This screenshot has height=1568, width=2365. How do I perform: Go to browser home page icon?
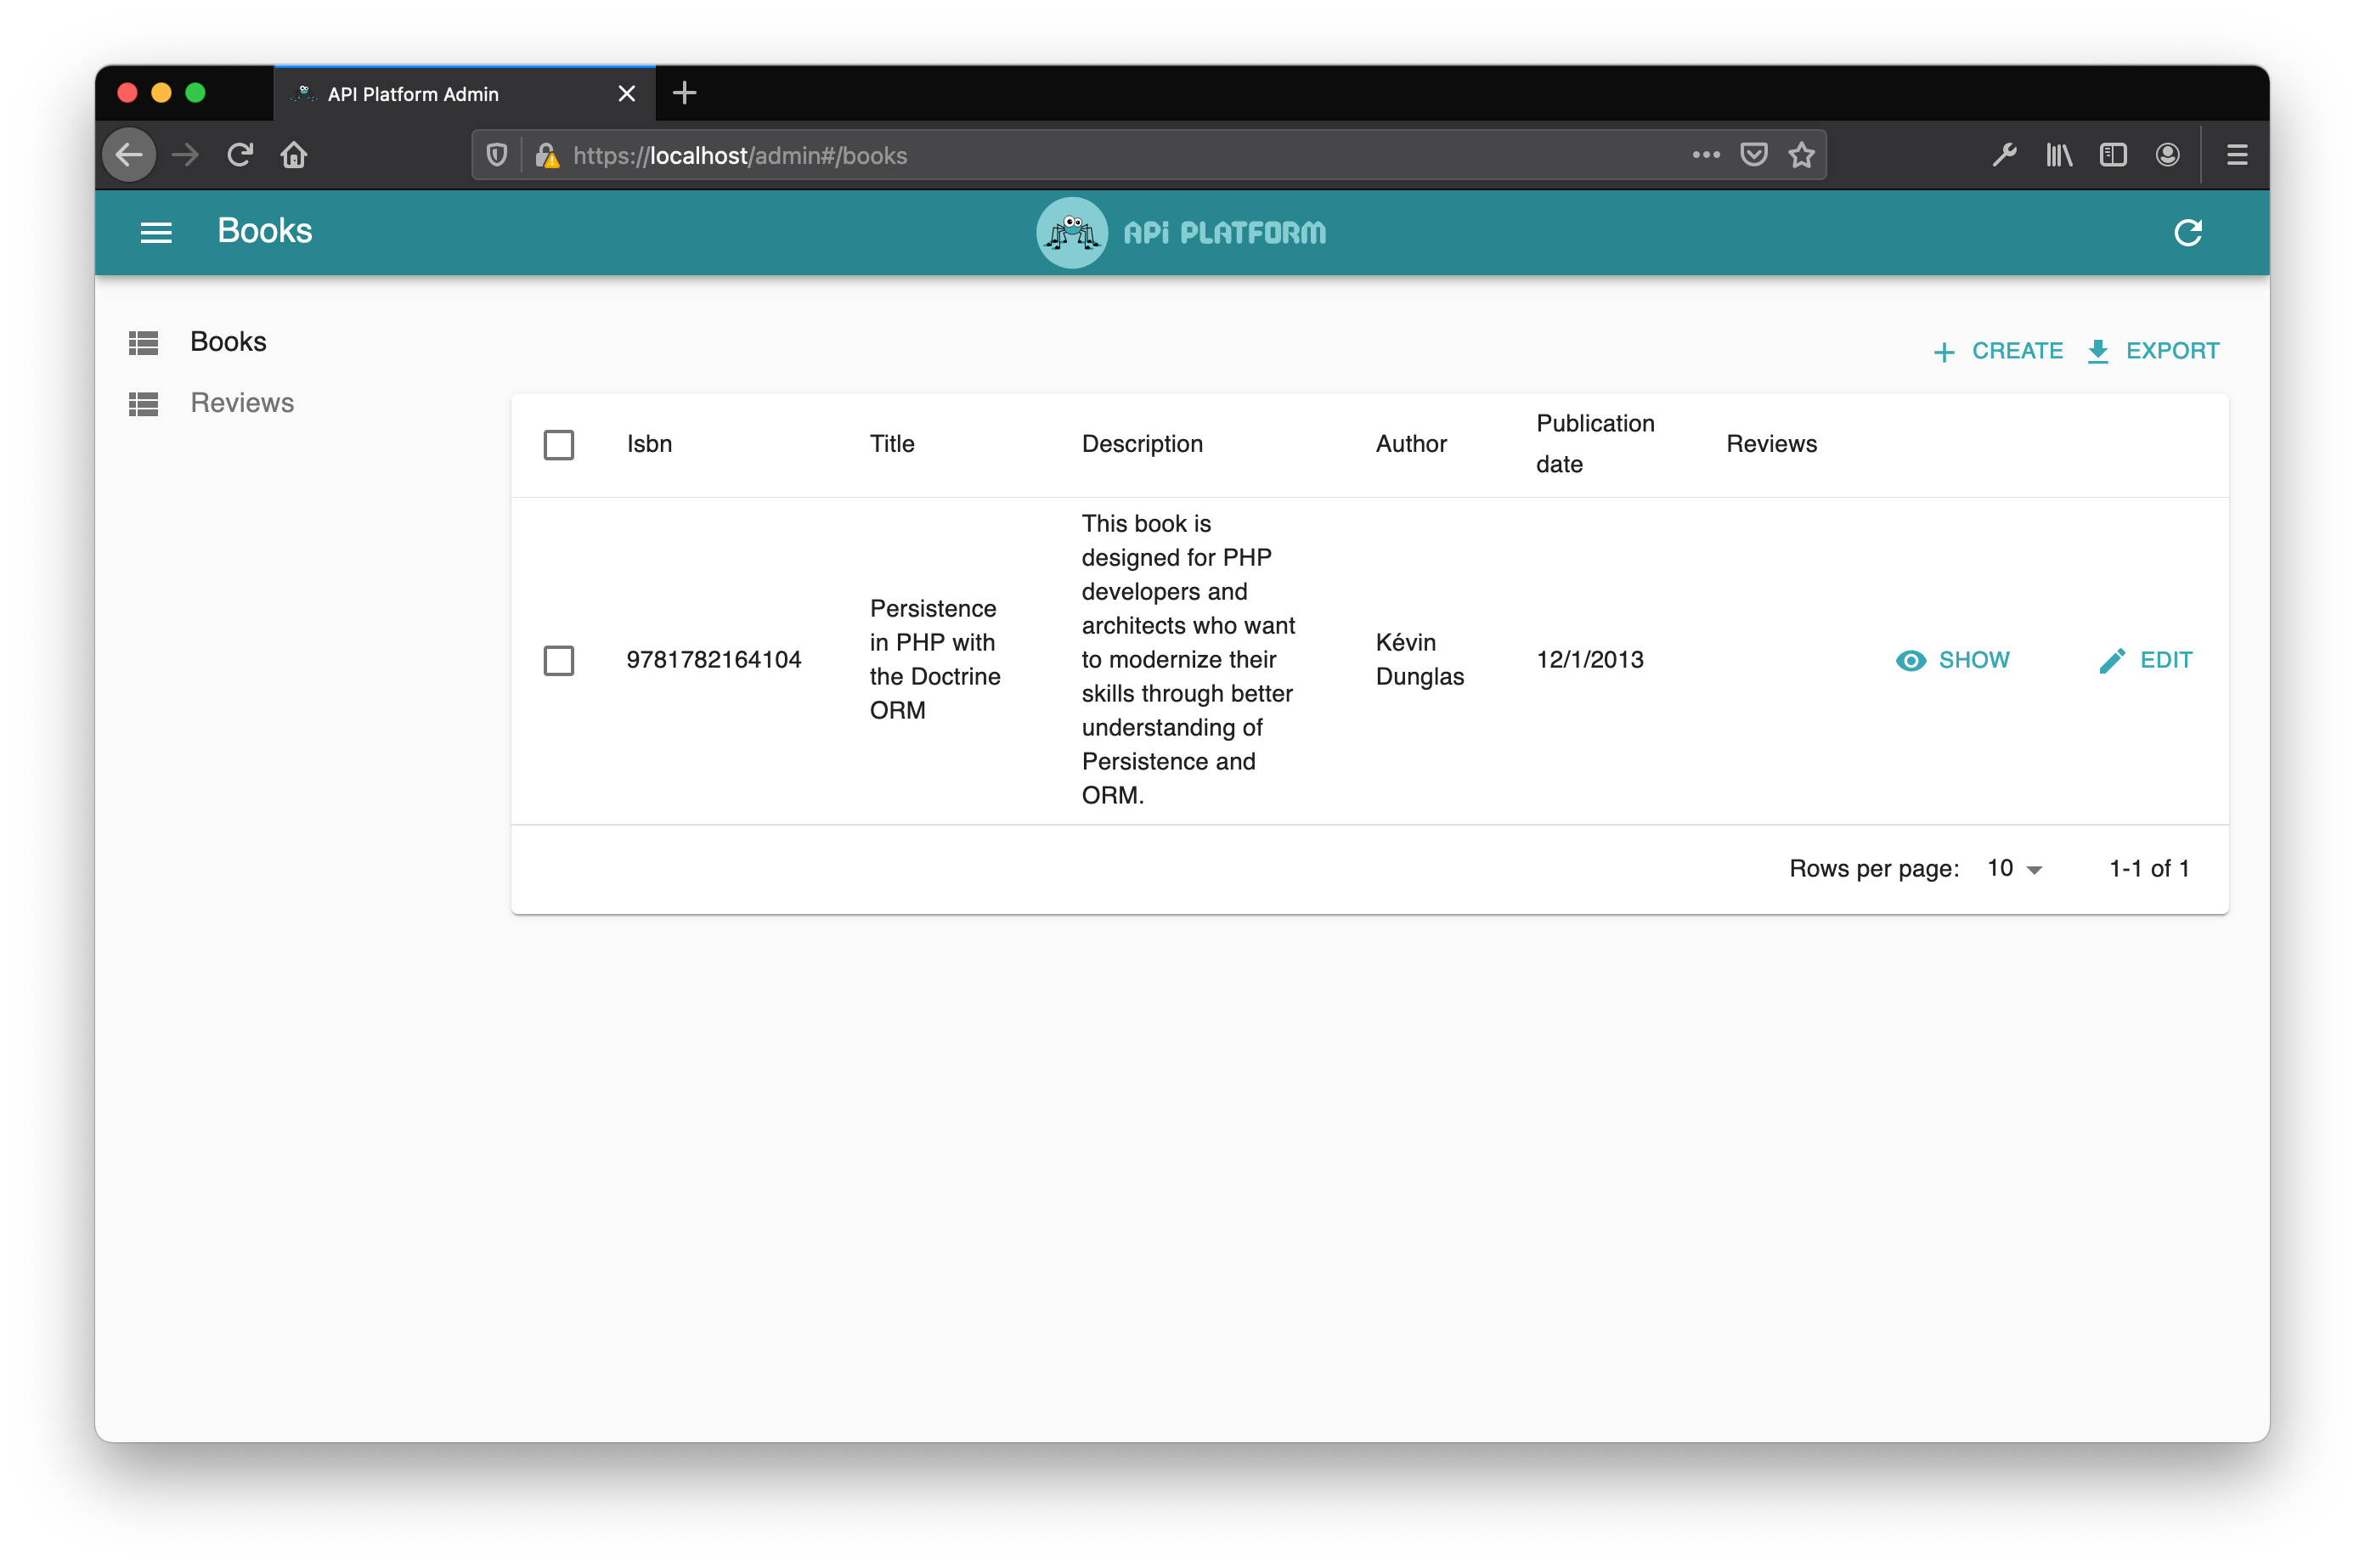click(x=294, y=155)
